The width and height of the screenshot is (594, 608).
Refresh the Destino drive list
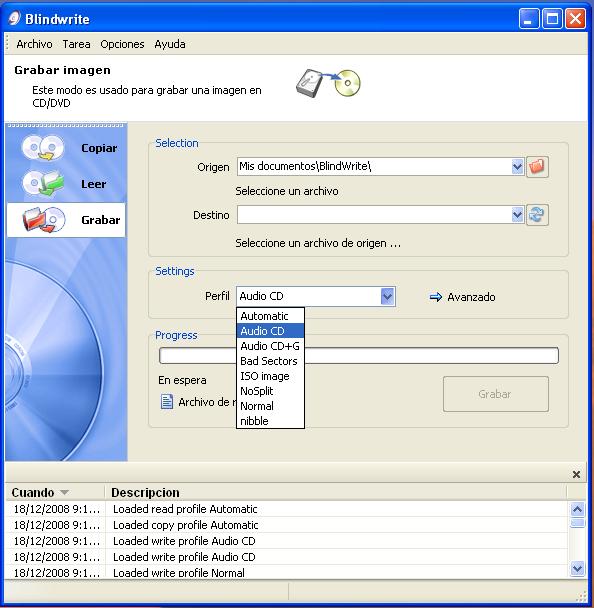(x=537, y=214)
